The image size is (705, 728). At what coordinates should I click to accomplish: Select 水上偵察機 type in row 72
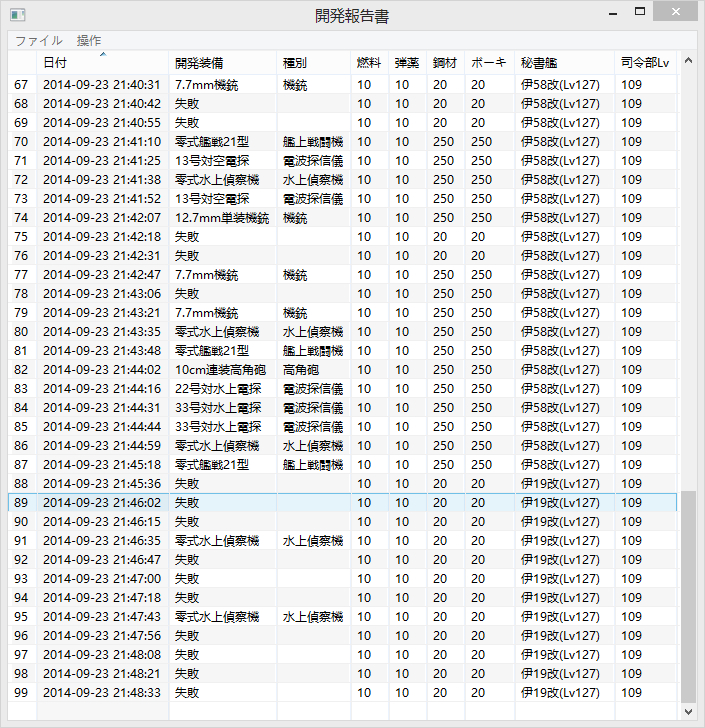click(313, 180)
